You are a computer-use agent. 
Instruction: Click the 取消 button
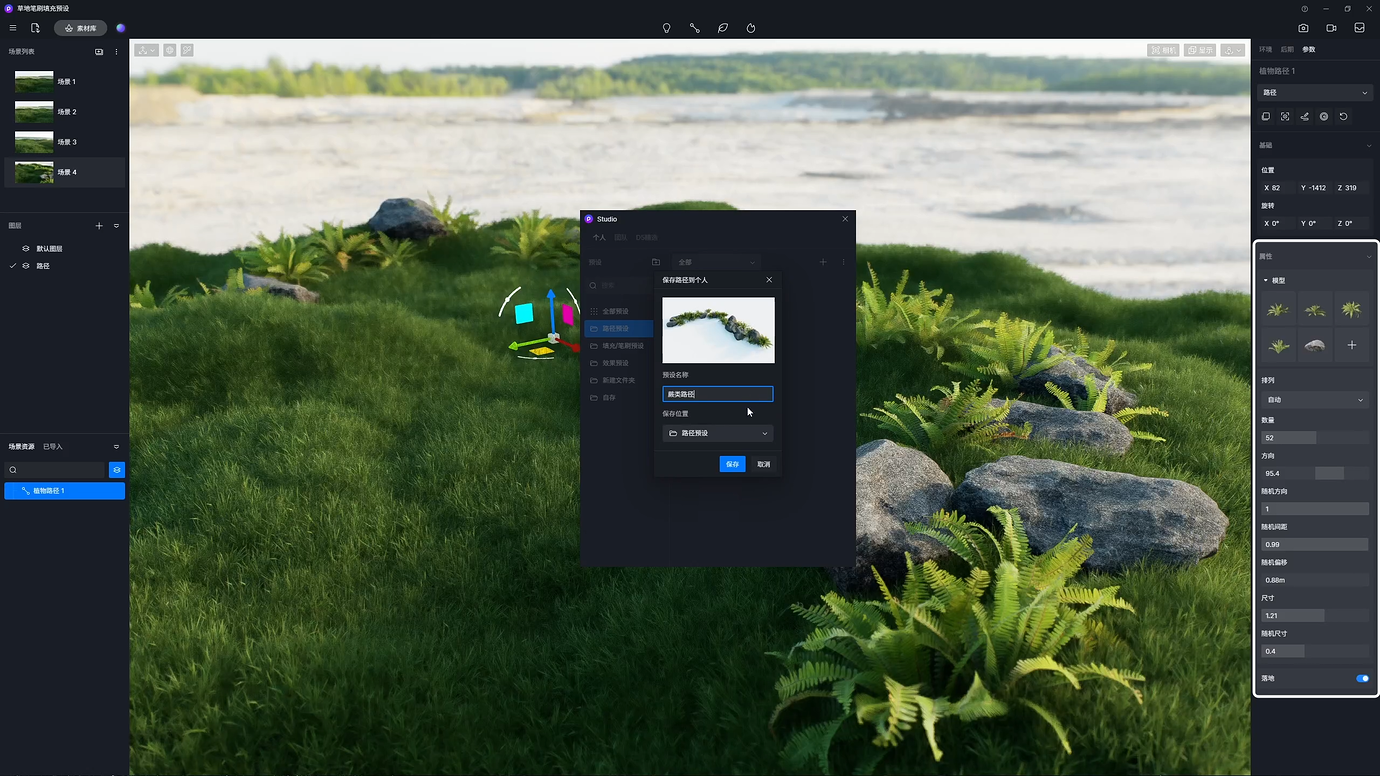click(763, 464)
